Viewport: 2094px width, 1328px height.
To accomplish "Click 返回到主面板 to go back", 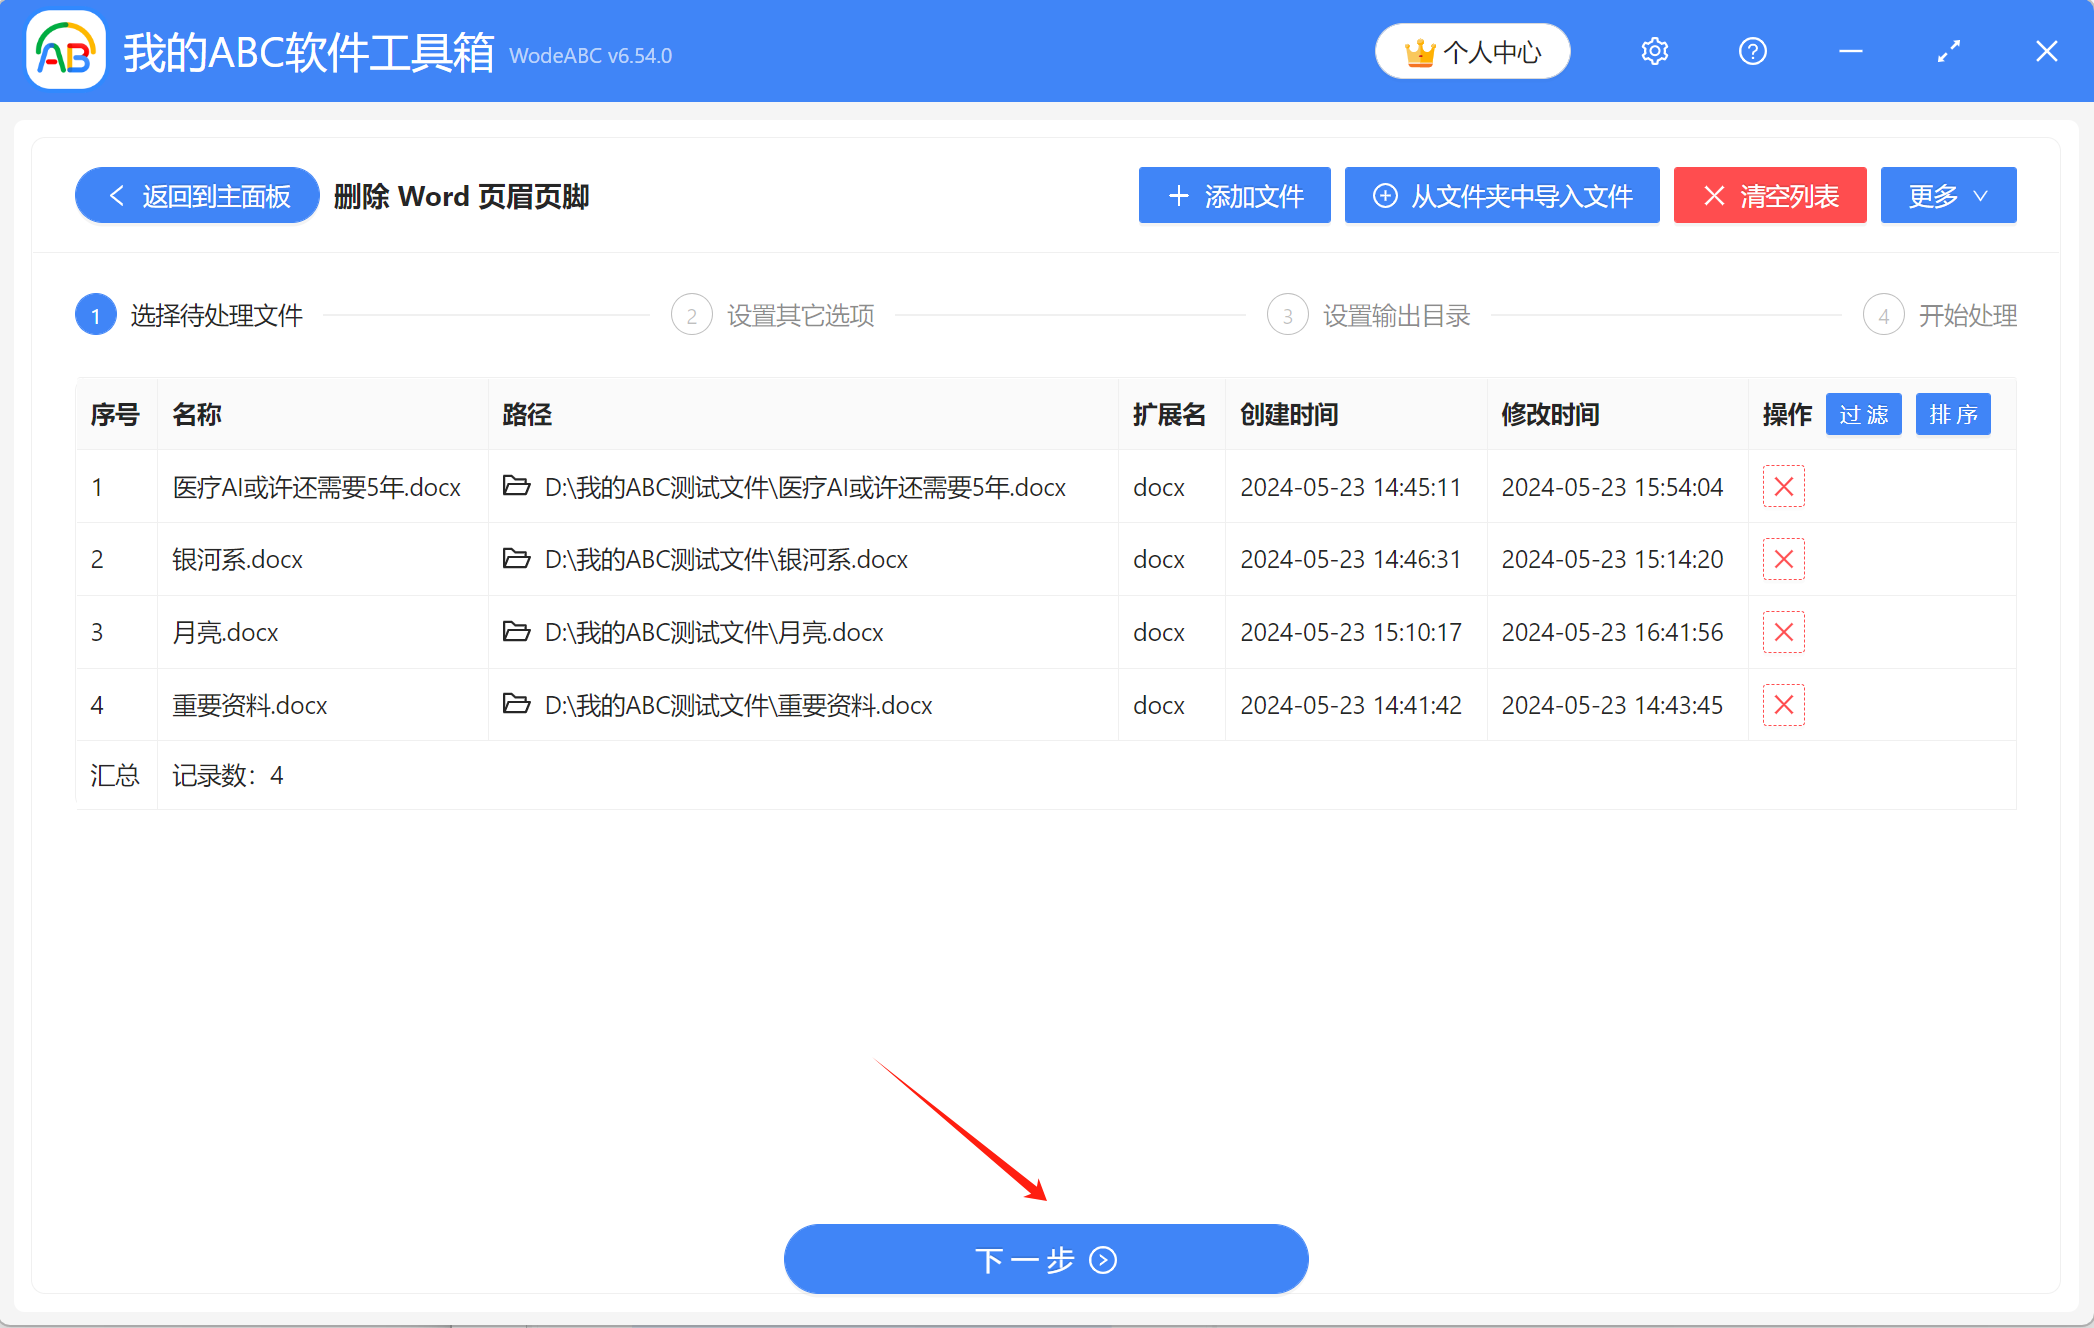I will point(196,195).
